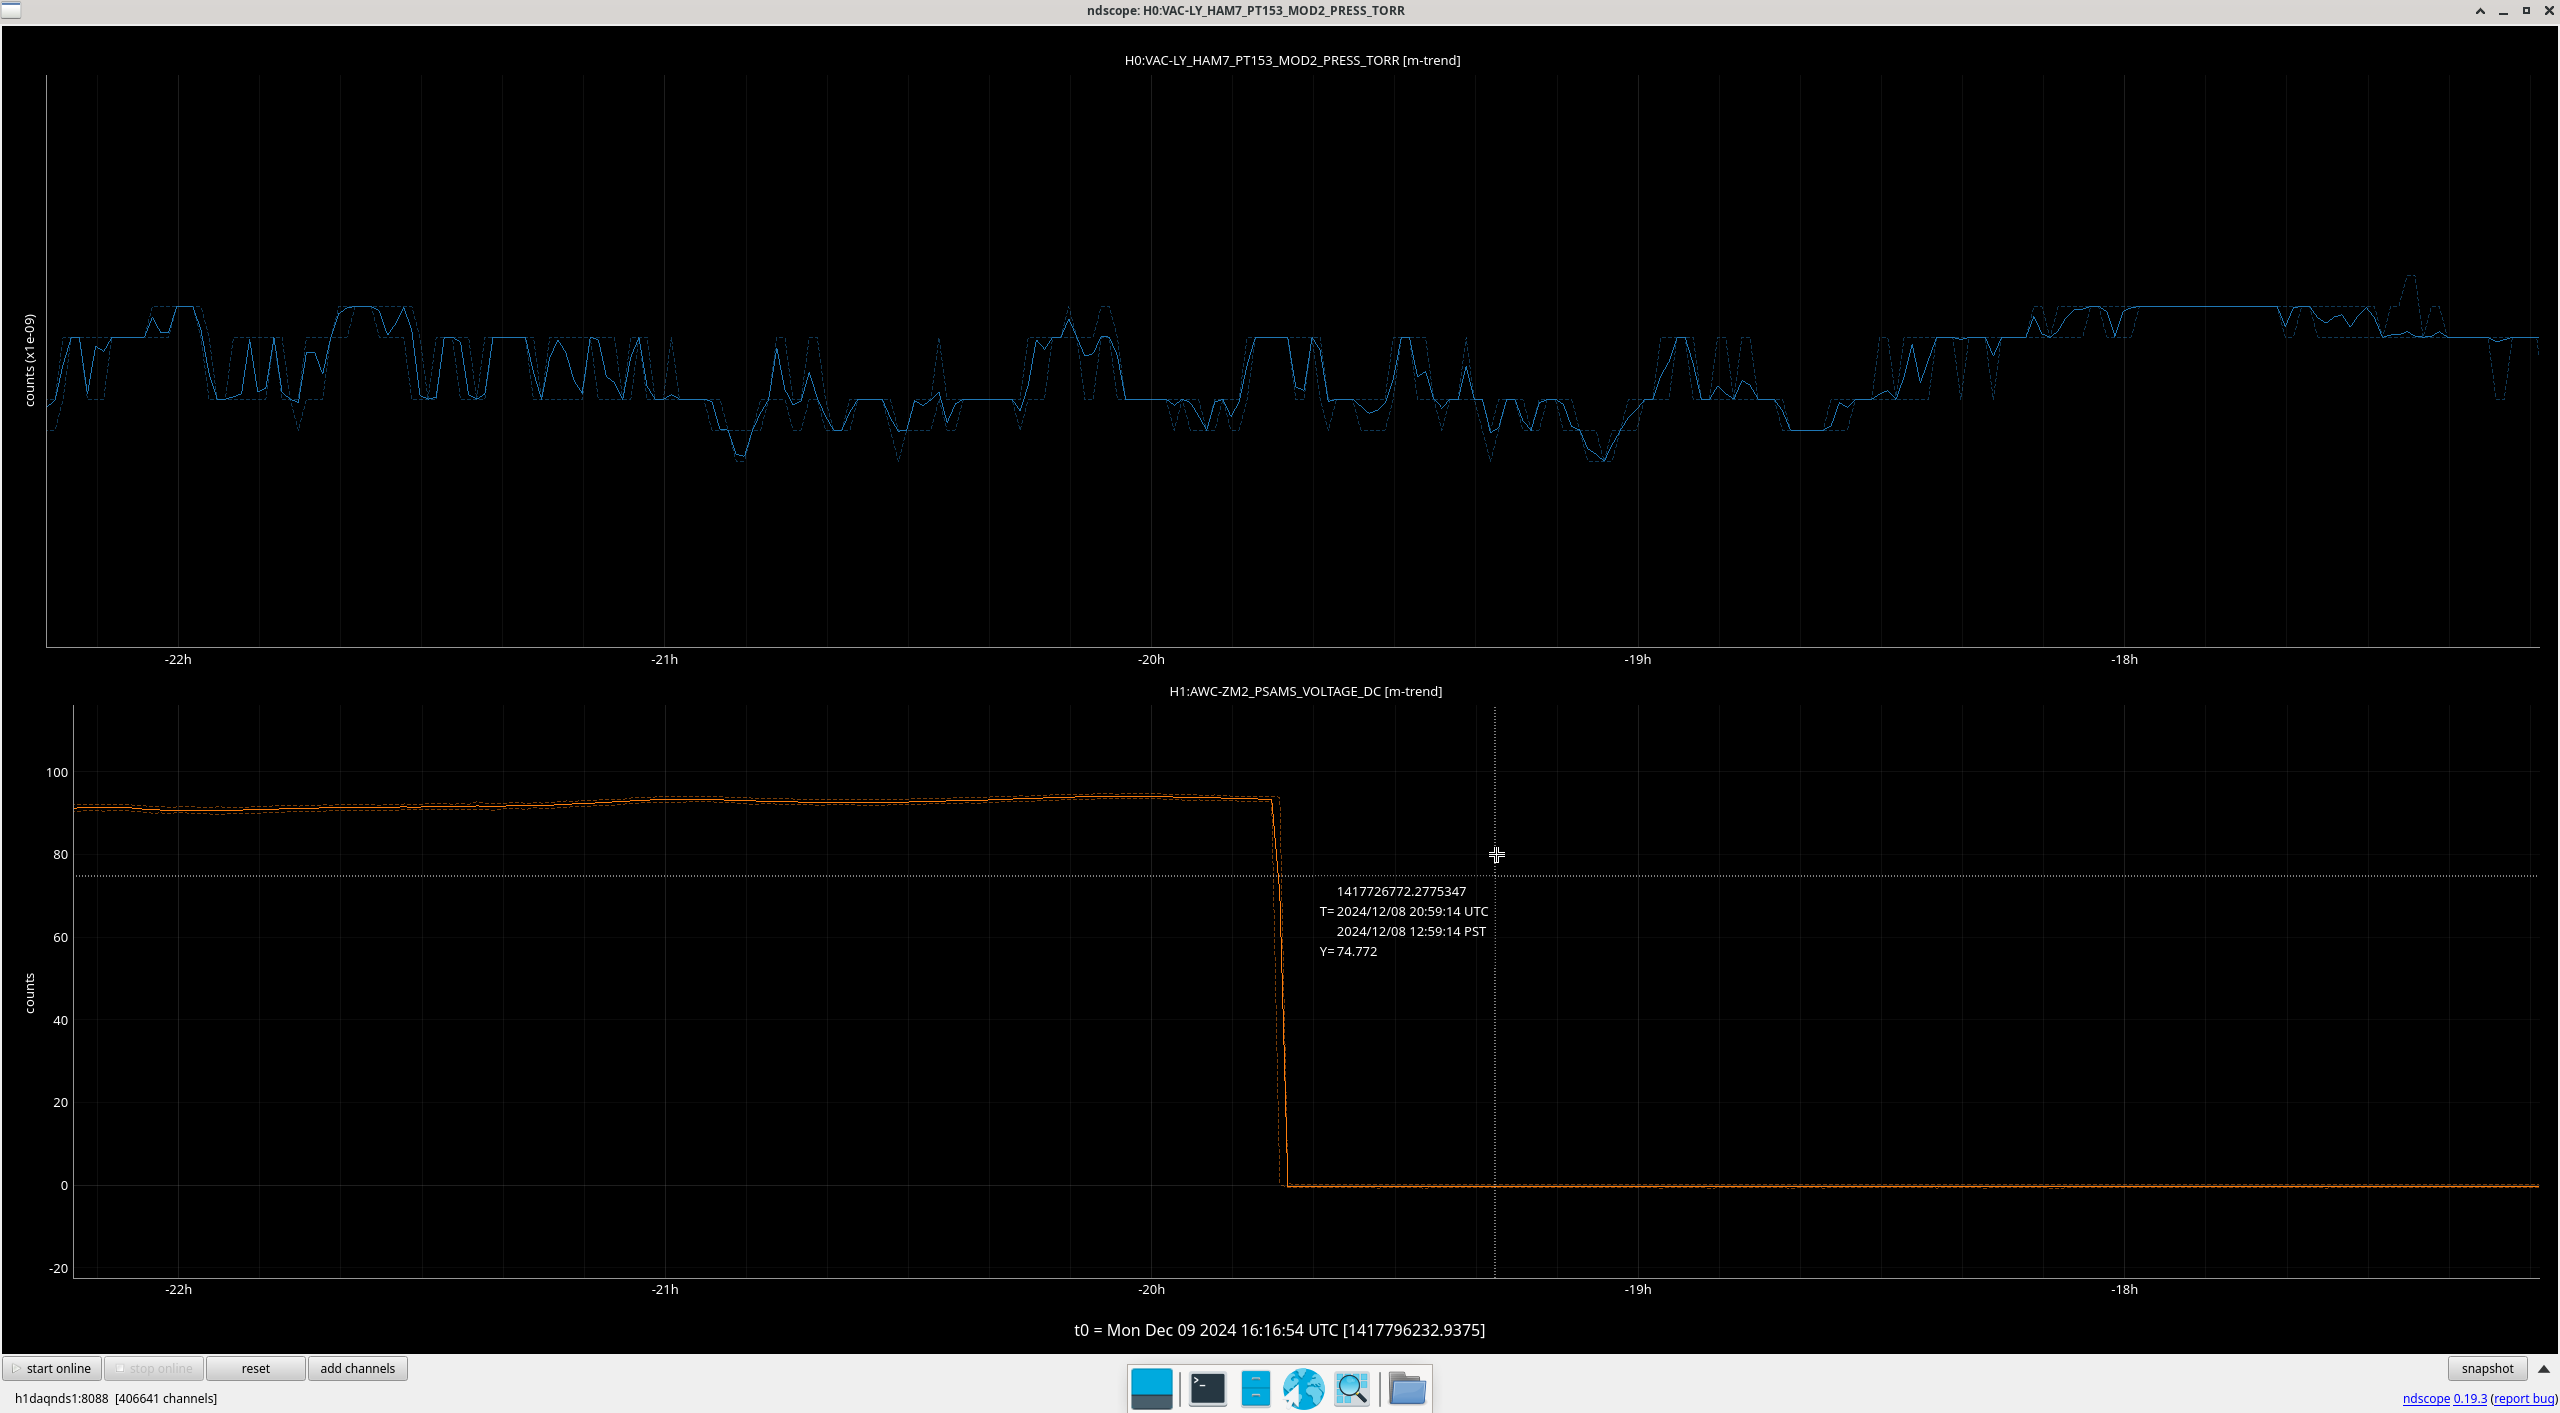Click the Y=74.772 cursor readout

pyautogui.click(x=1348, y=951)
